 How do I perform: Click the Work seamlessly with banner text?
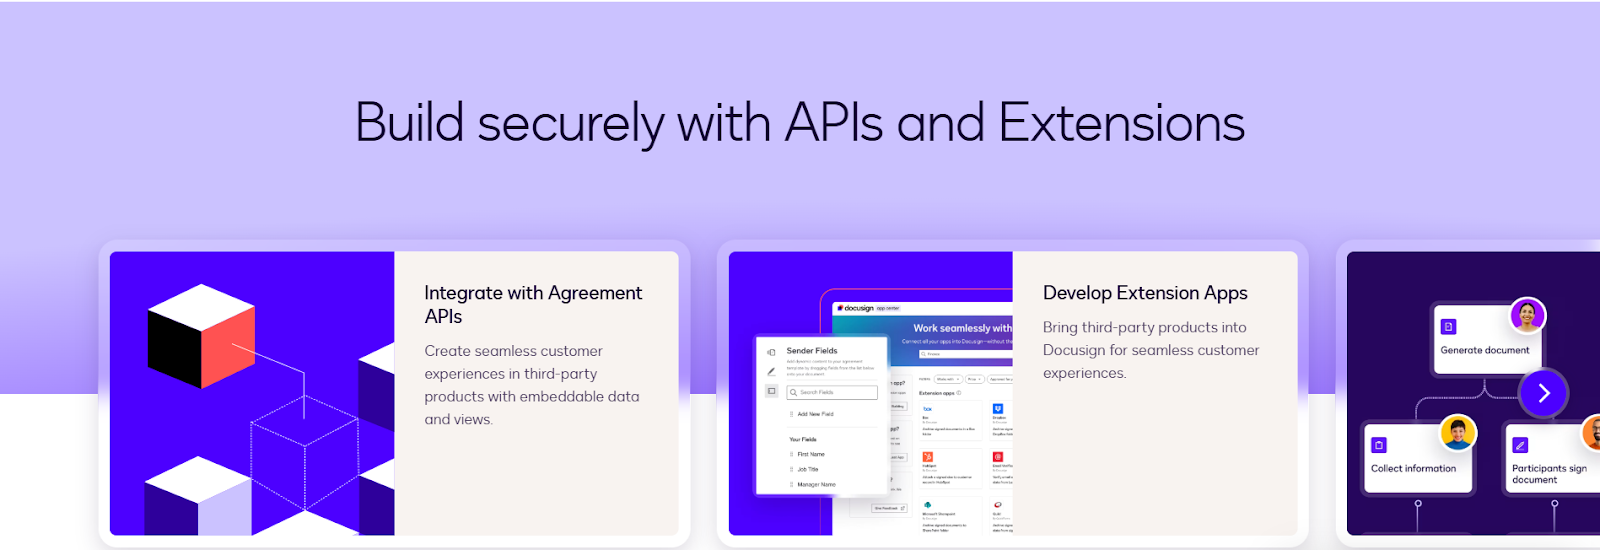click(962, 328)
